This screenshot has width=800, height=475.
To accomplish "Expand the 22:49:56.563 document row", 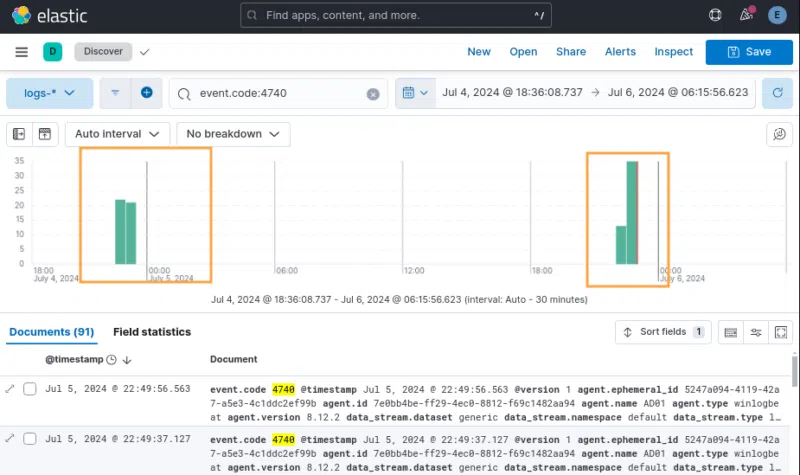I will tap(10, 389).
